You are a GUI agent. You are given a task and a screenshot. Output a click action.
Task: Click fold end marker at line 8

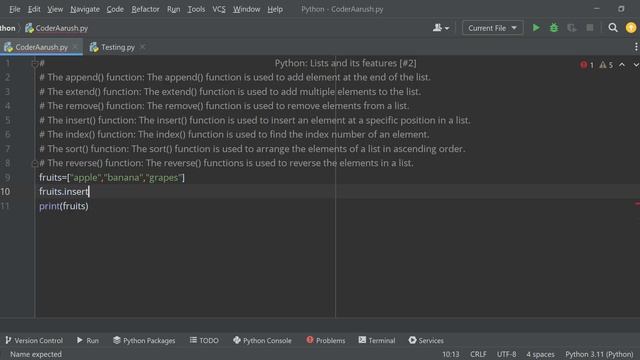tap(35, 163)
